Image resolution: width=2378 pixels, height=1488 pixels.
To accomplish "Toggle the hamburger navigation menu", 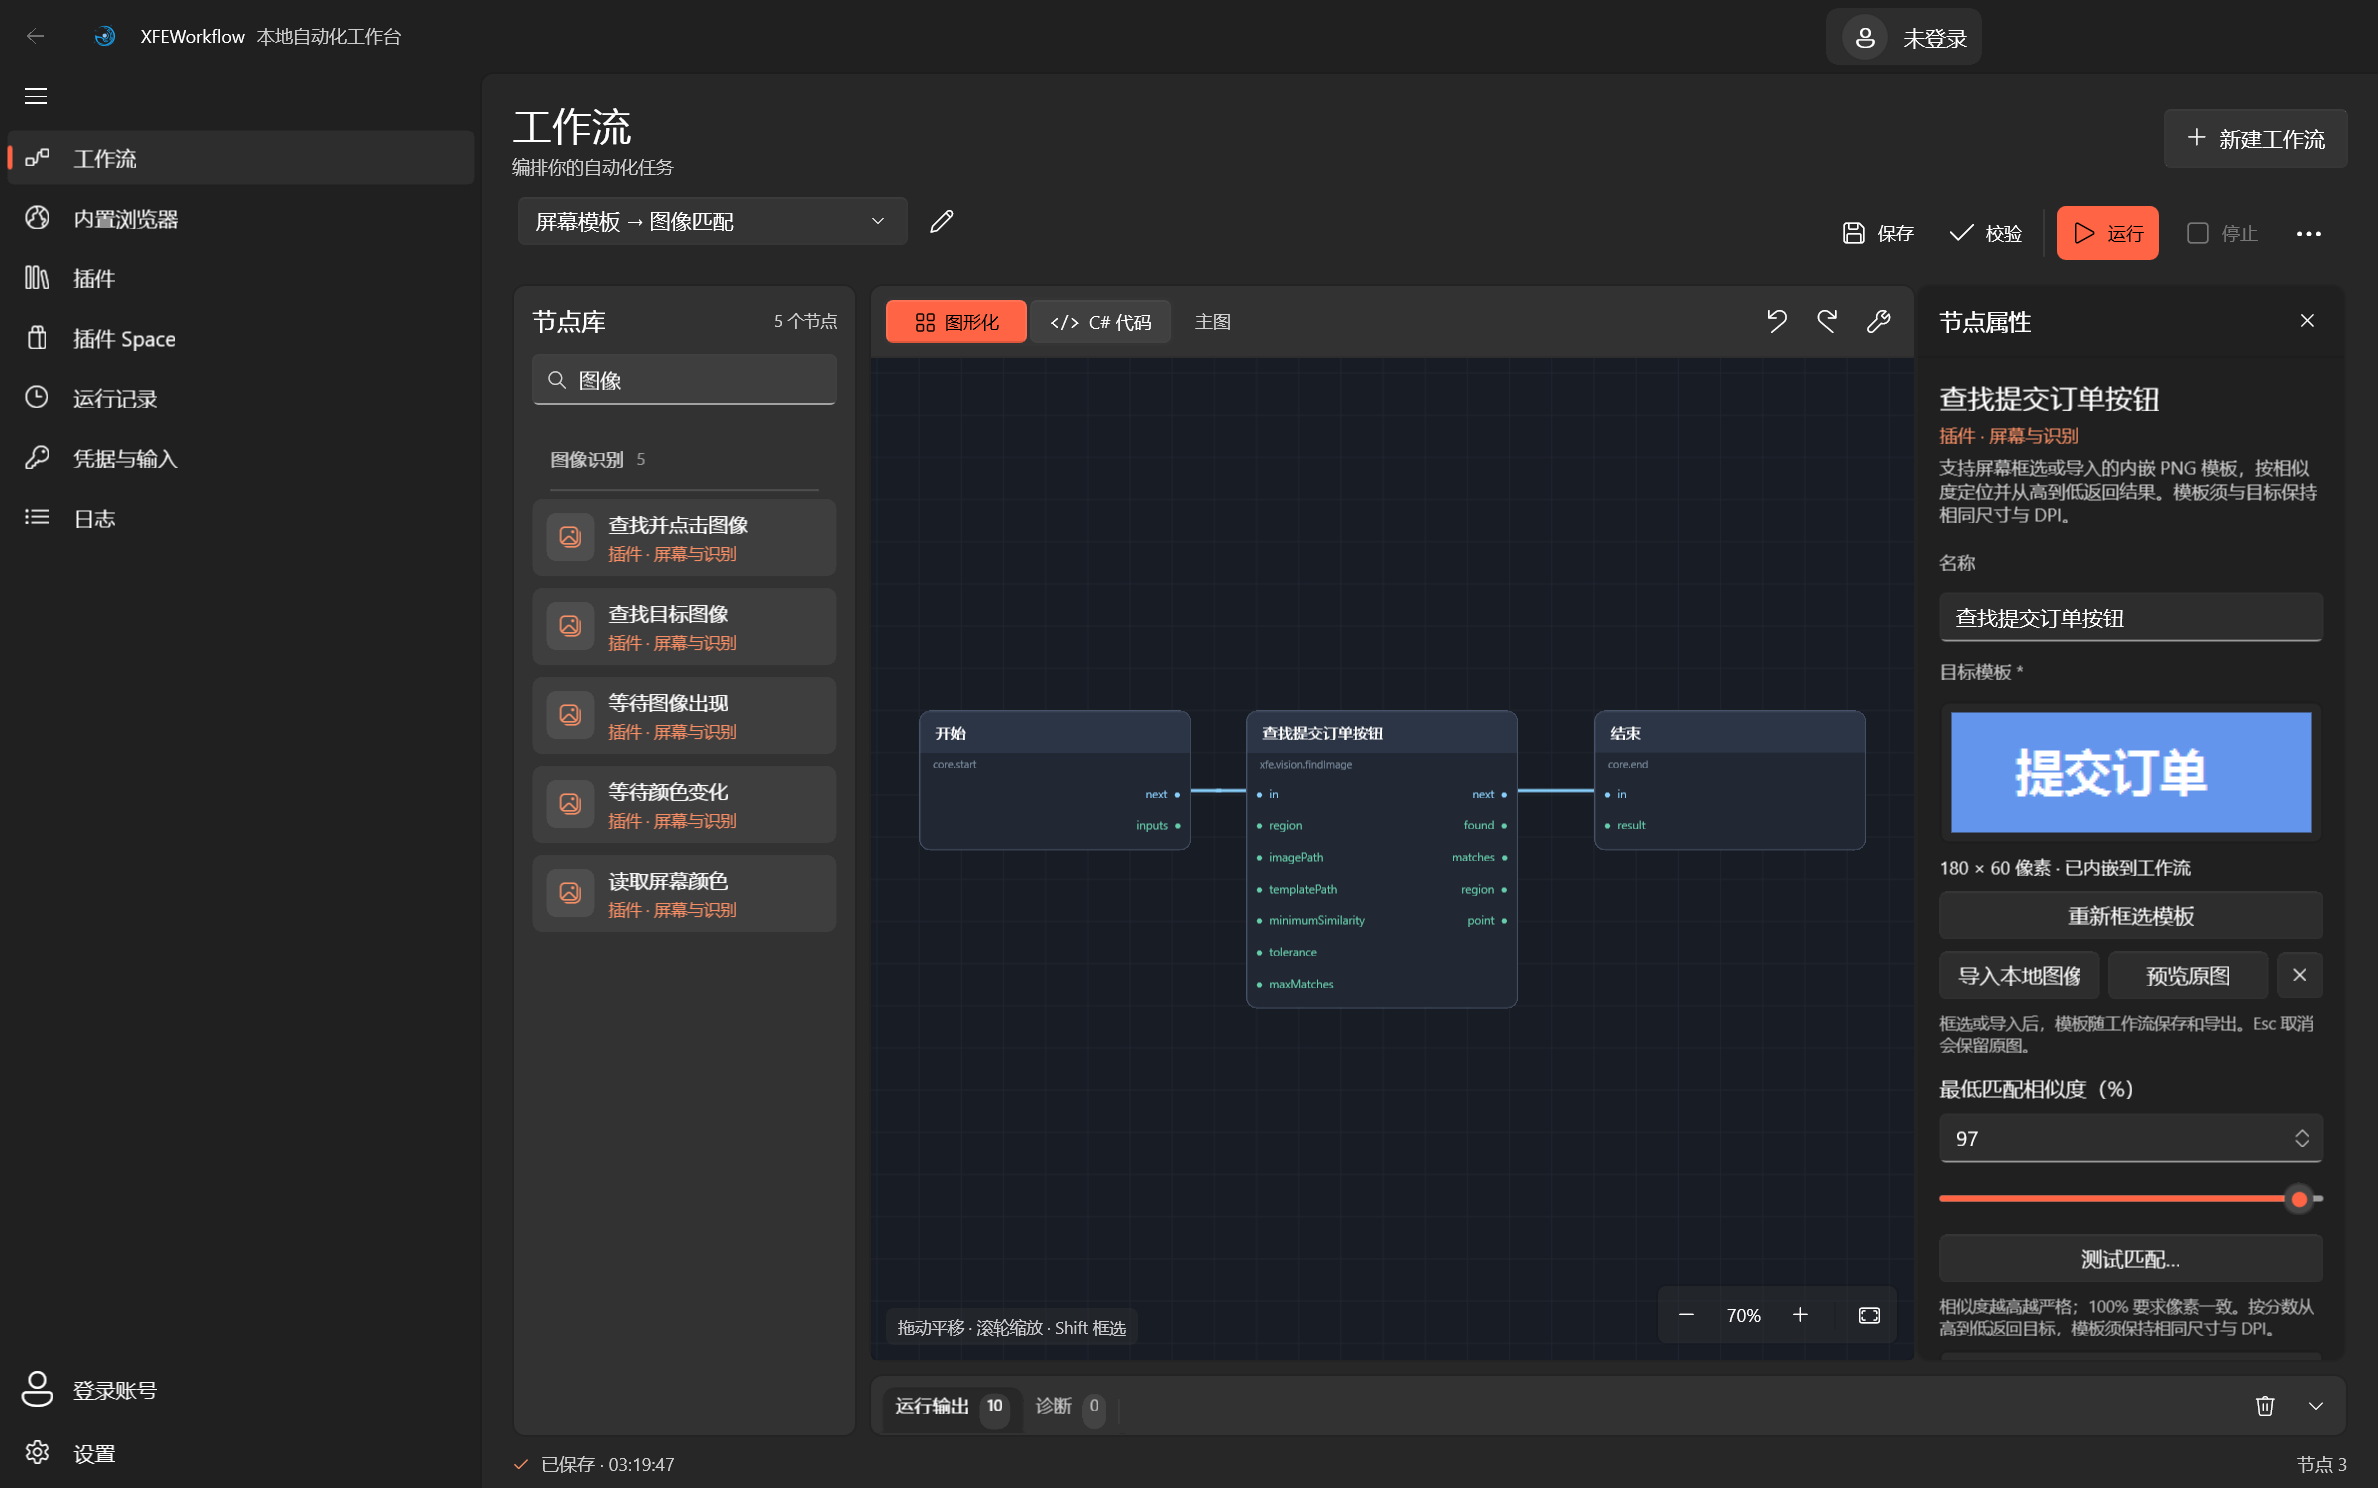I will pos(36,96).
